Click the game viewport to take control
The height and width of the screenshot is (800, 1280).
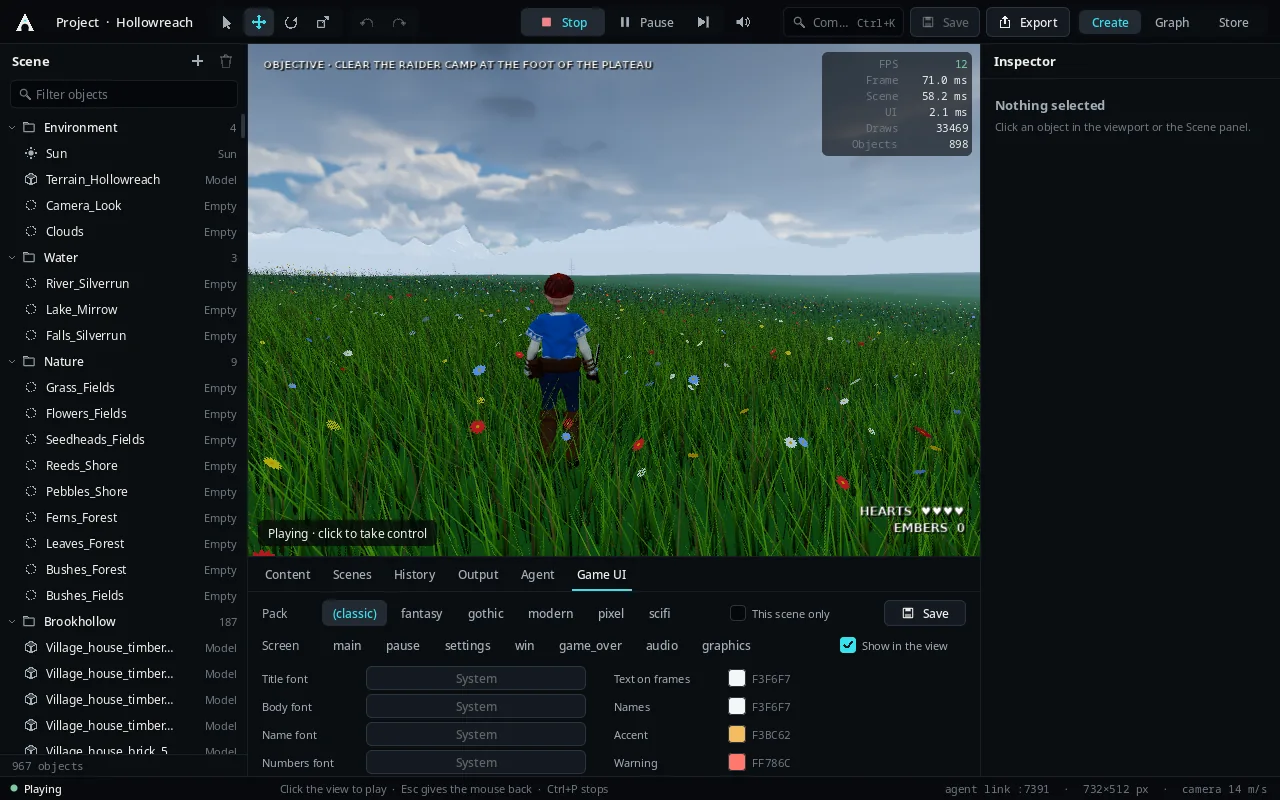614,300
